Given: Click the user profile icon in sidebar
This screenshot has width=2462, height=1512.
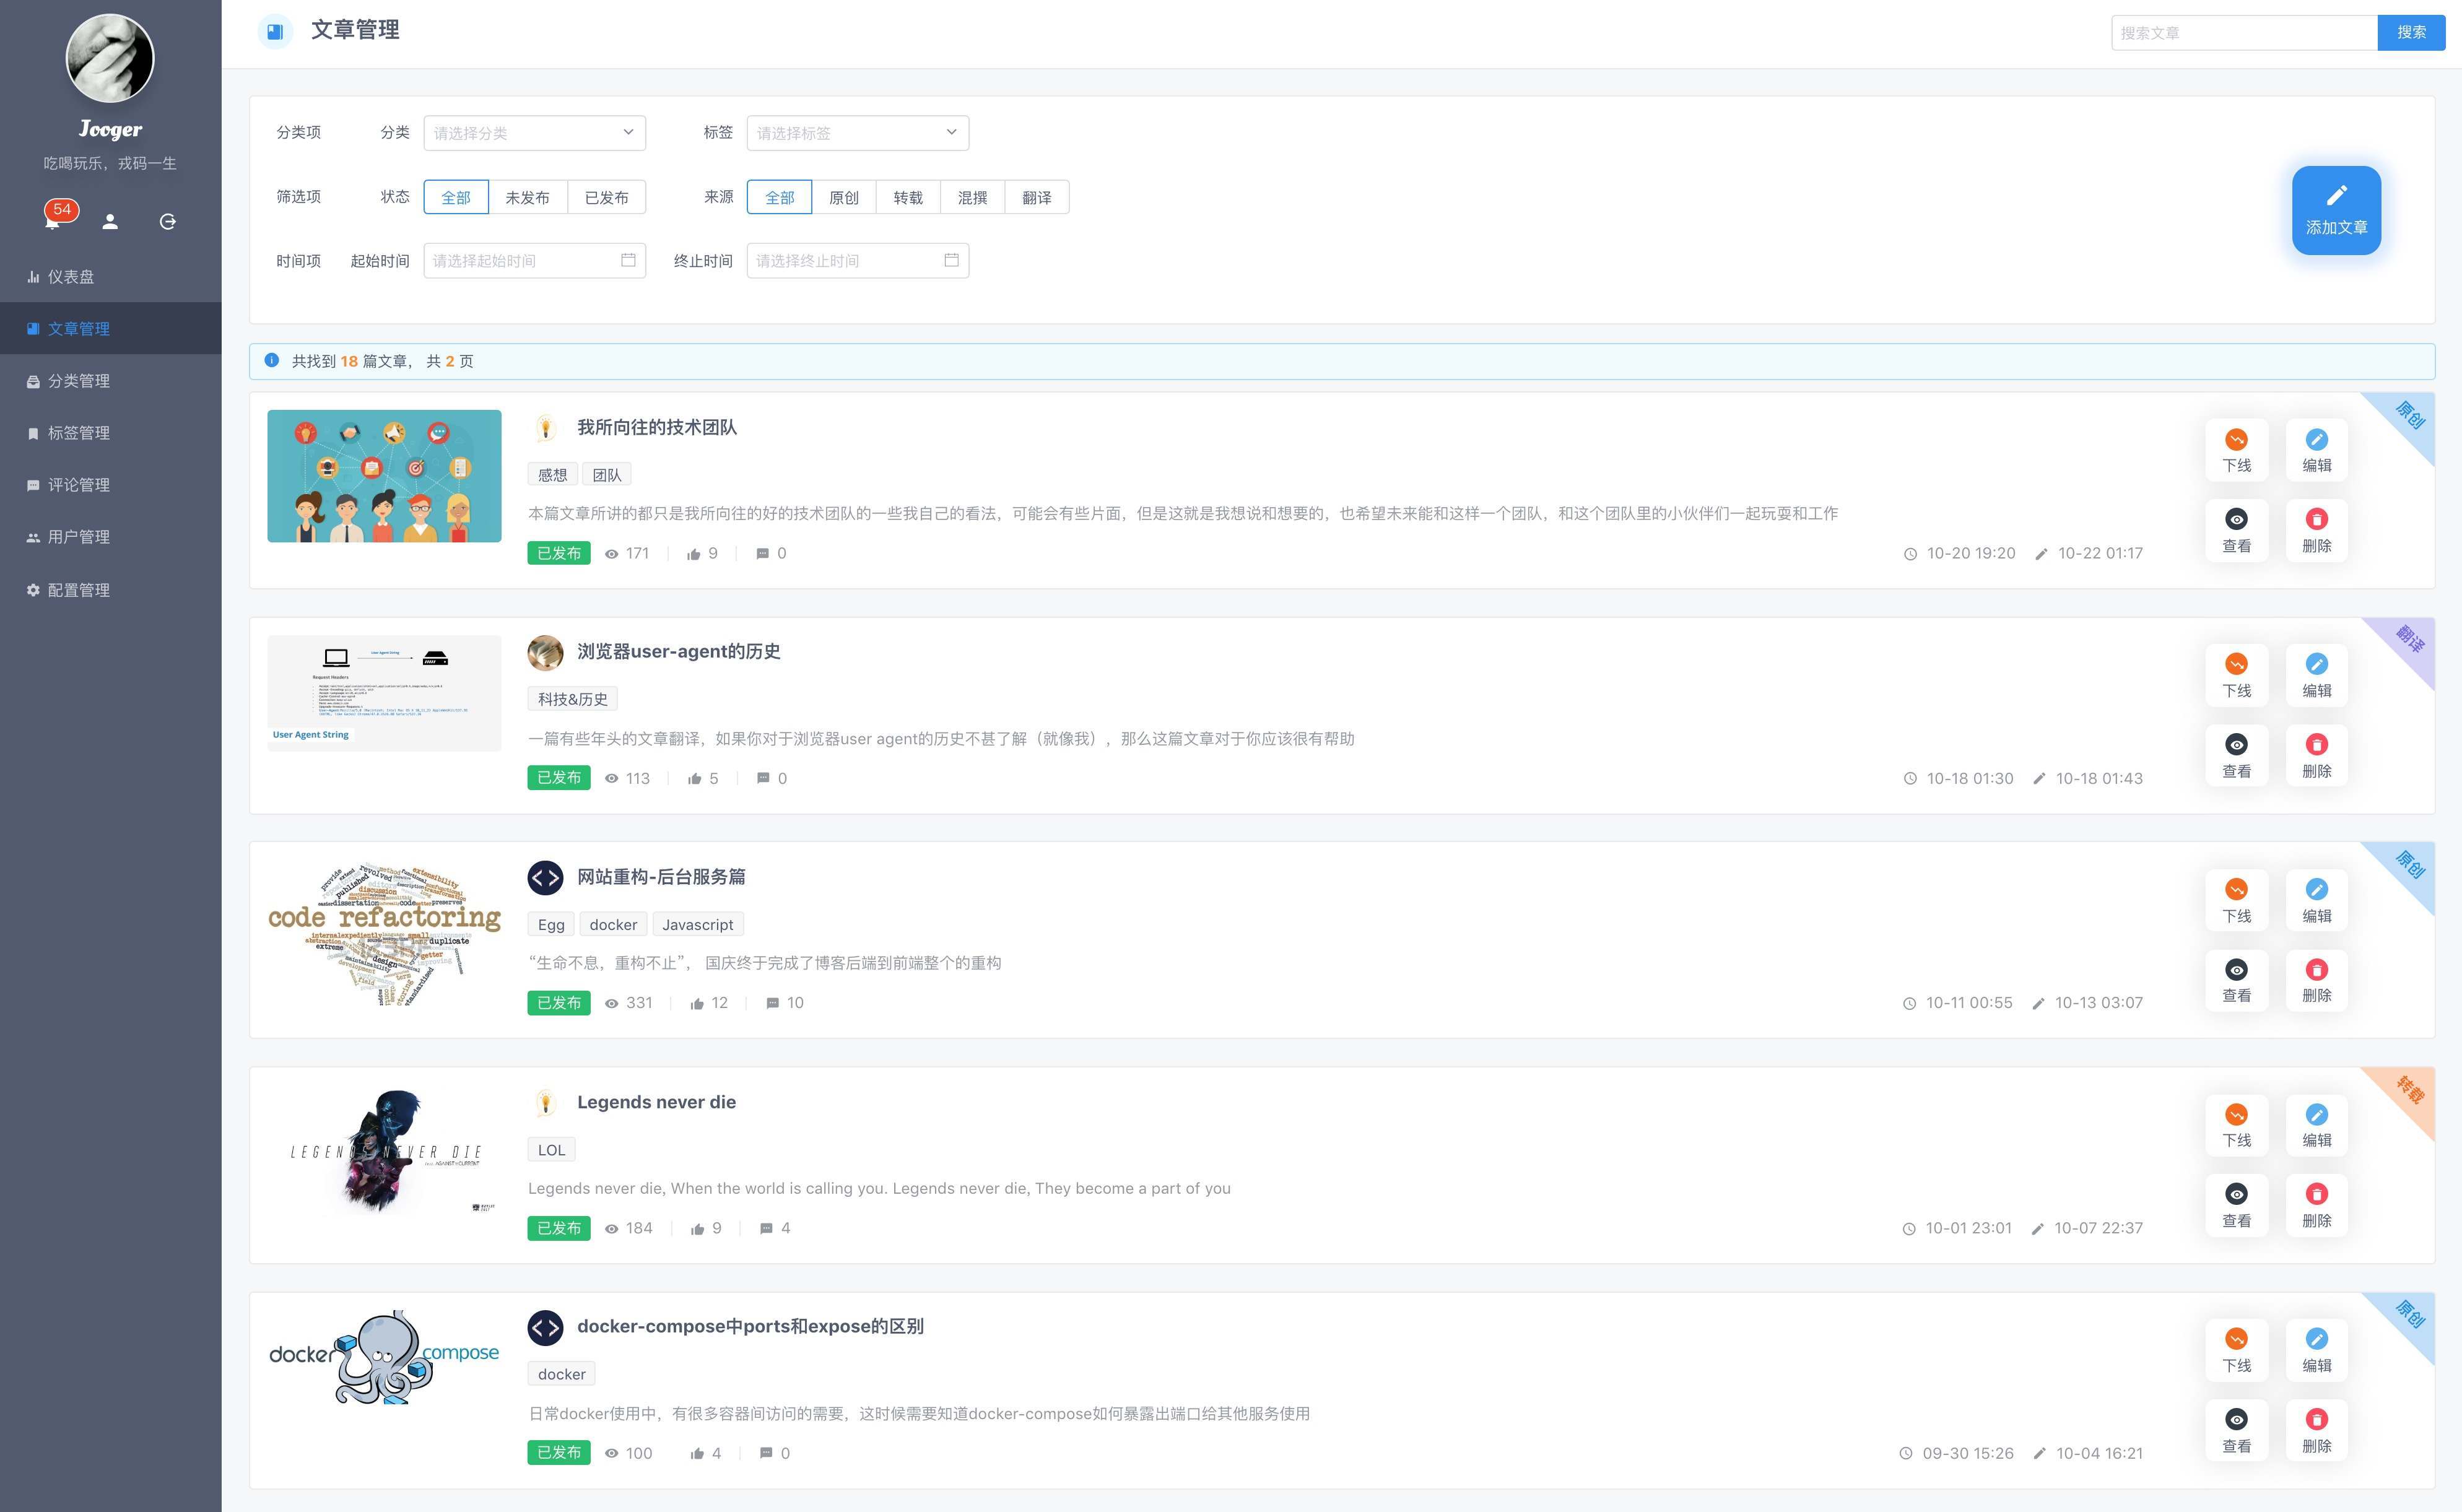Looking at the screenshot, I should [x=110, y=222].
